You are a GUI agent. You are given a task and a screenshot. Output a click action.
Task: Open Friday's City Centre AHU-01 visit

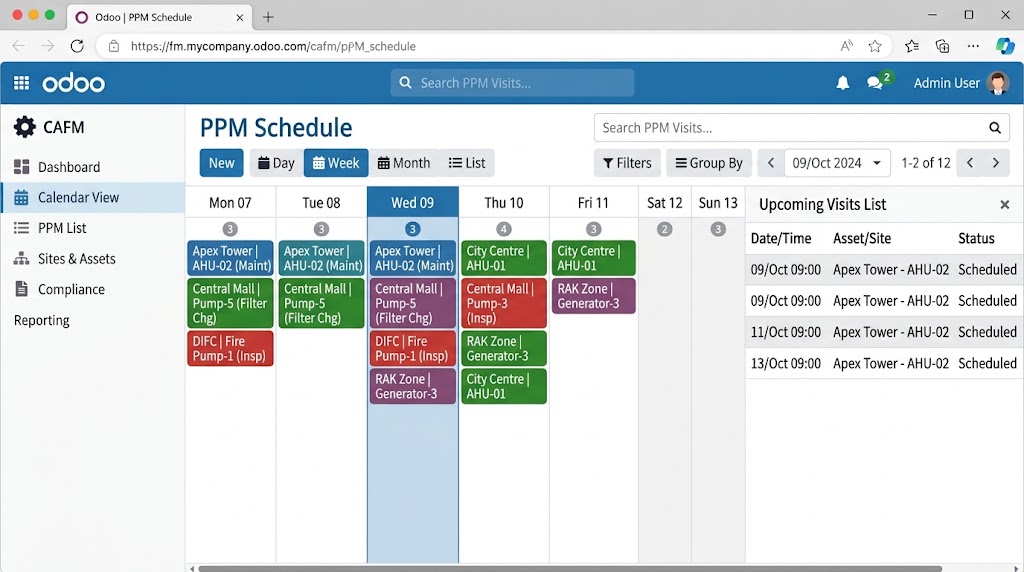pos(593,258)
